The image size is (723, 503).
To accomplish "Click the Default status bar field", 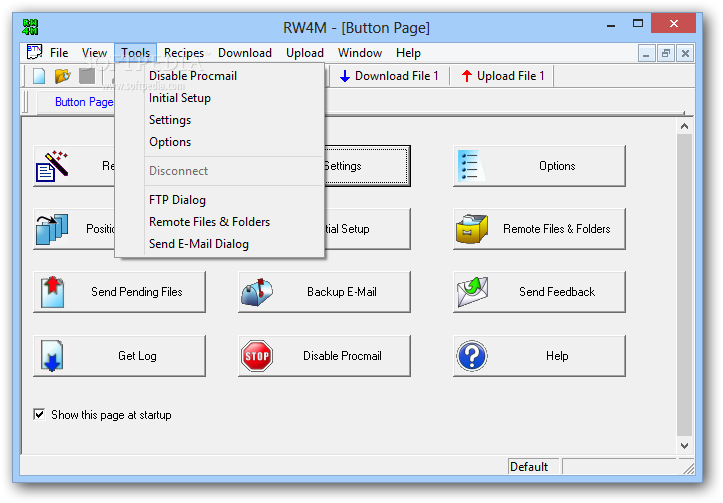I will 533,467.
